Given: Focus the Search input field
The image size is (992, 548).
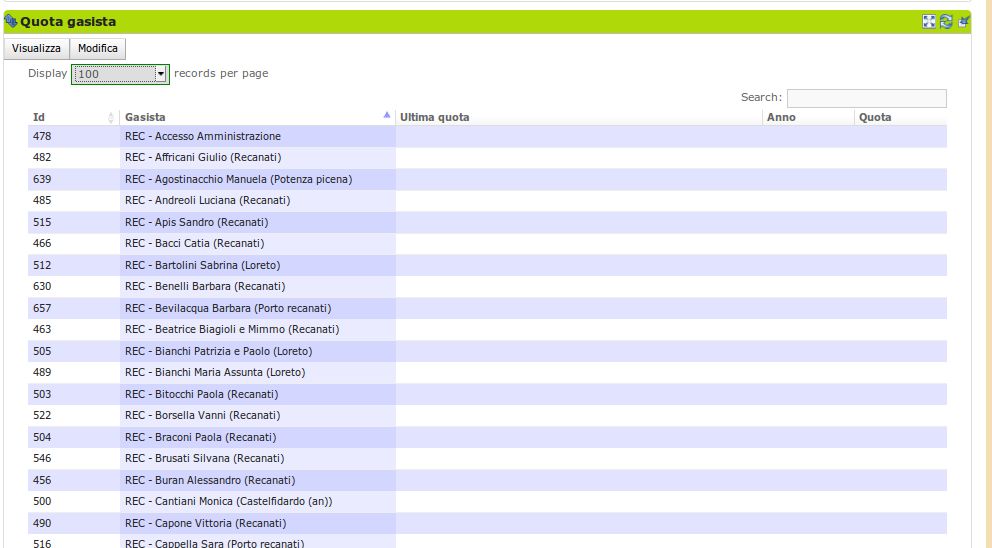Looking at the screenshot, I should [x=866, y=98].
